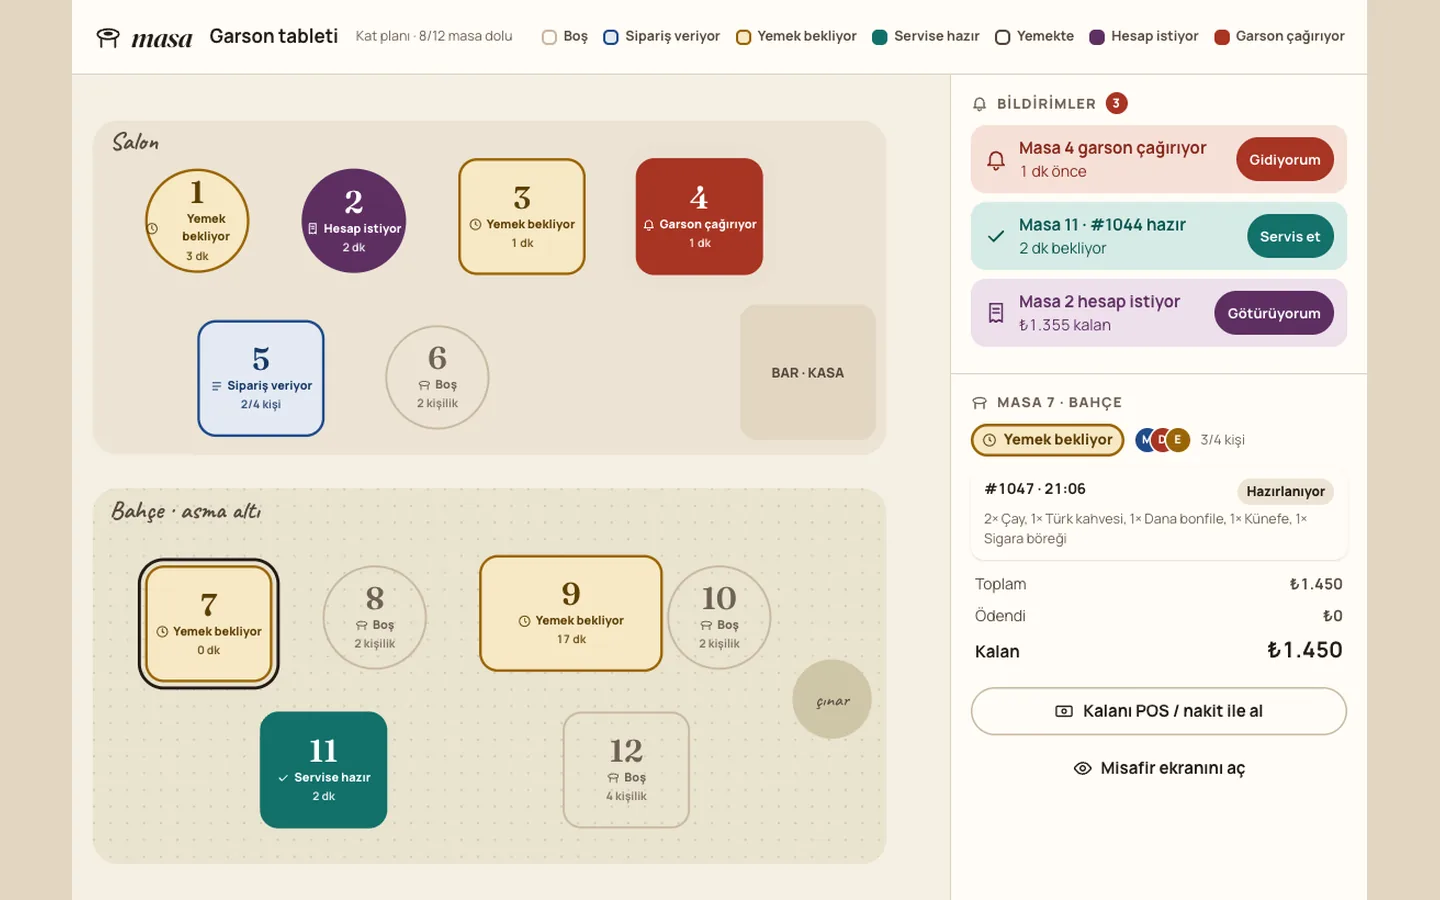Viewport: 1440px width, 900px height.
Task: Select table 5 placing an order
Action: (x=261, y=378)
